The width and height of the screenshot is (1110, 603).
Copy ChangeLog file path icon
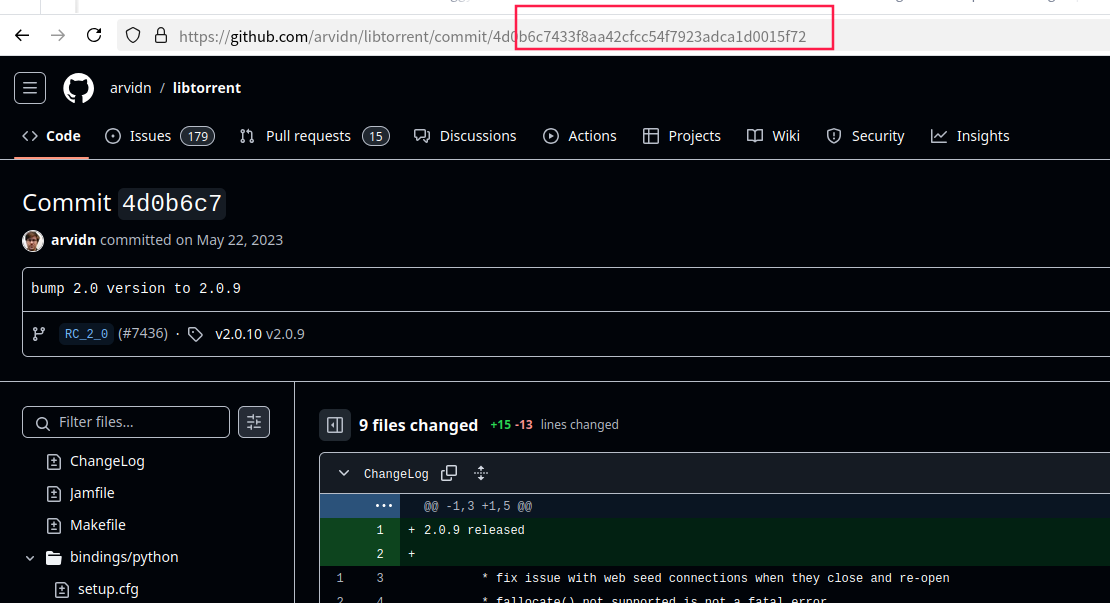pyautogui.click(x=450, y=473)
